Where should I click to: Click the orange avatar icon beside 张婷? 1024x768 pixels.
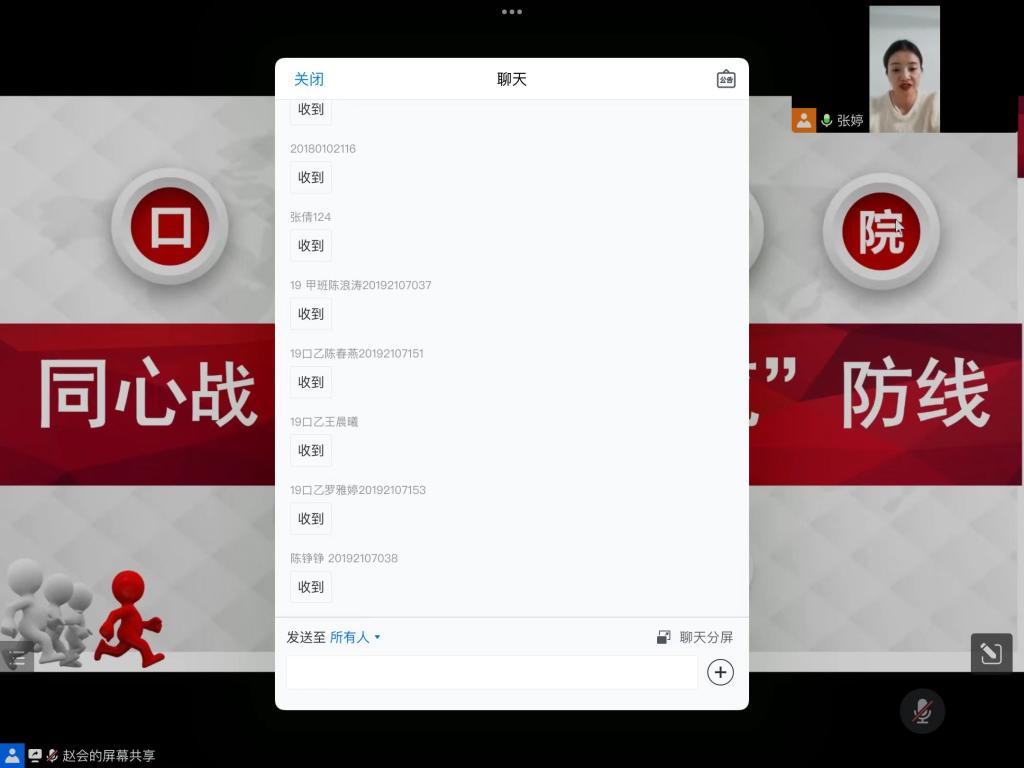804,120
